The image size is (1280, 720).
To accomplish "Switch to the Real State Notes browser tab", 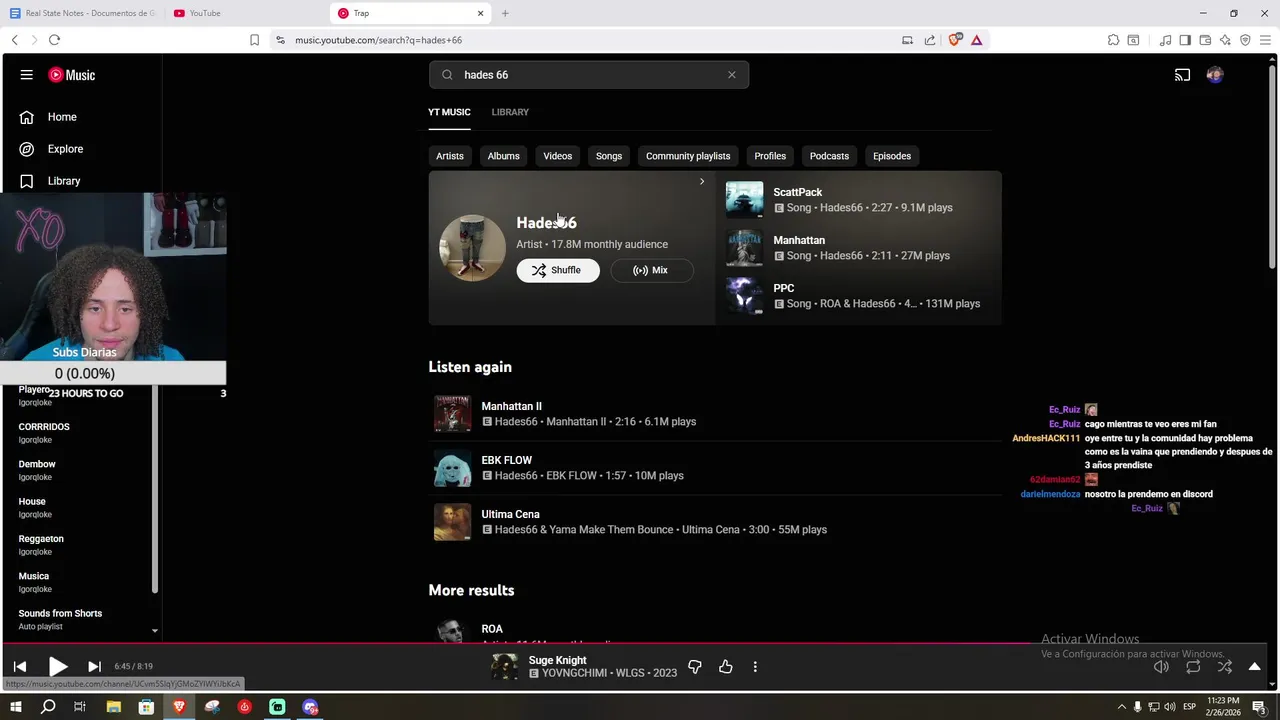I will (x=83, y=13).
